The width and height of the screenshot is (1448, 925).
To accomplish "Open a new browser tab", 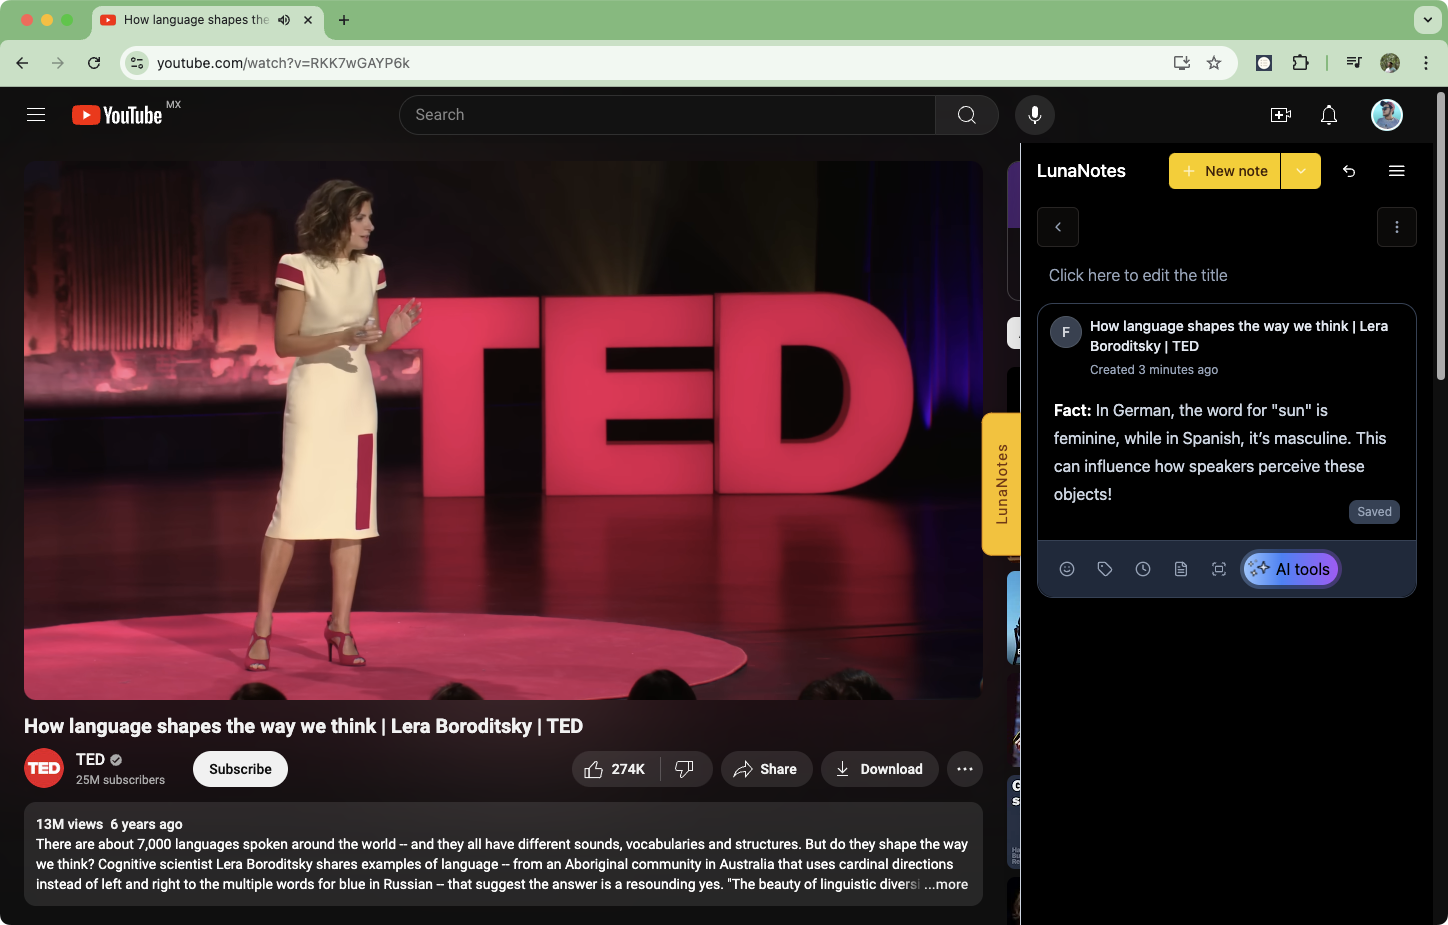I will point(344,20).
